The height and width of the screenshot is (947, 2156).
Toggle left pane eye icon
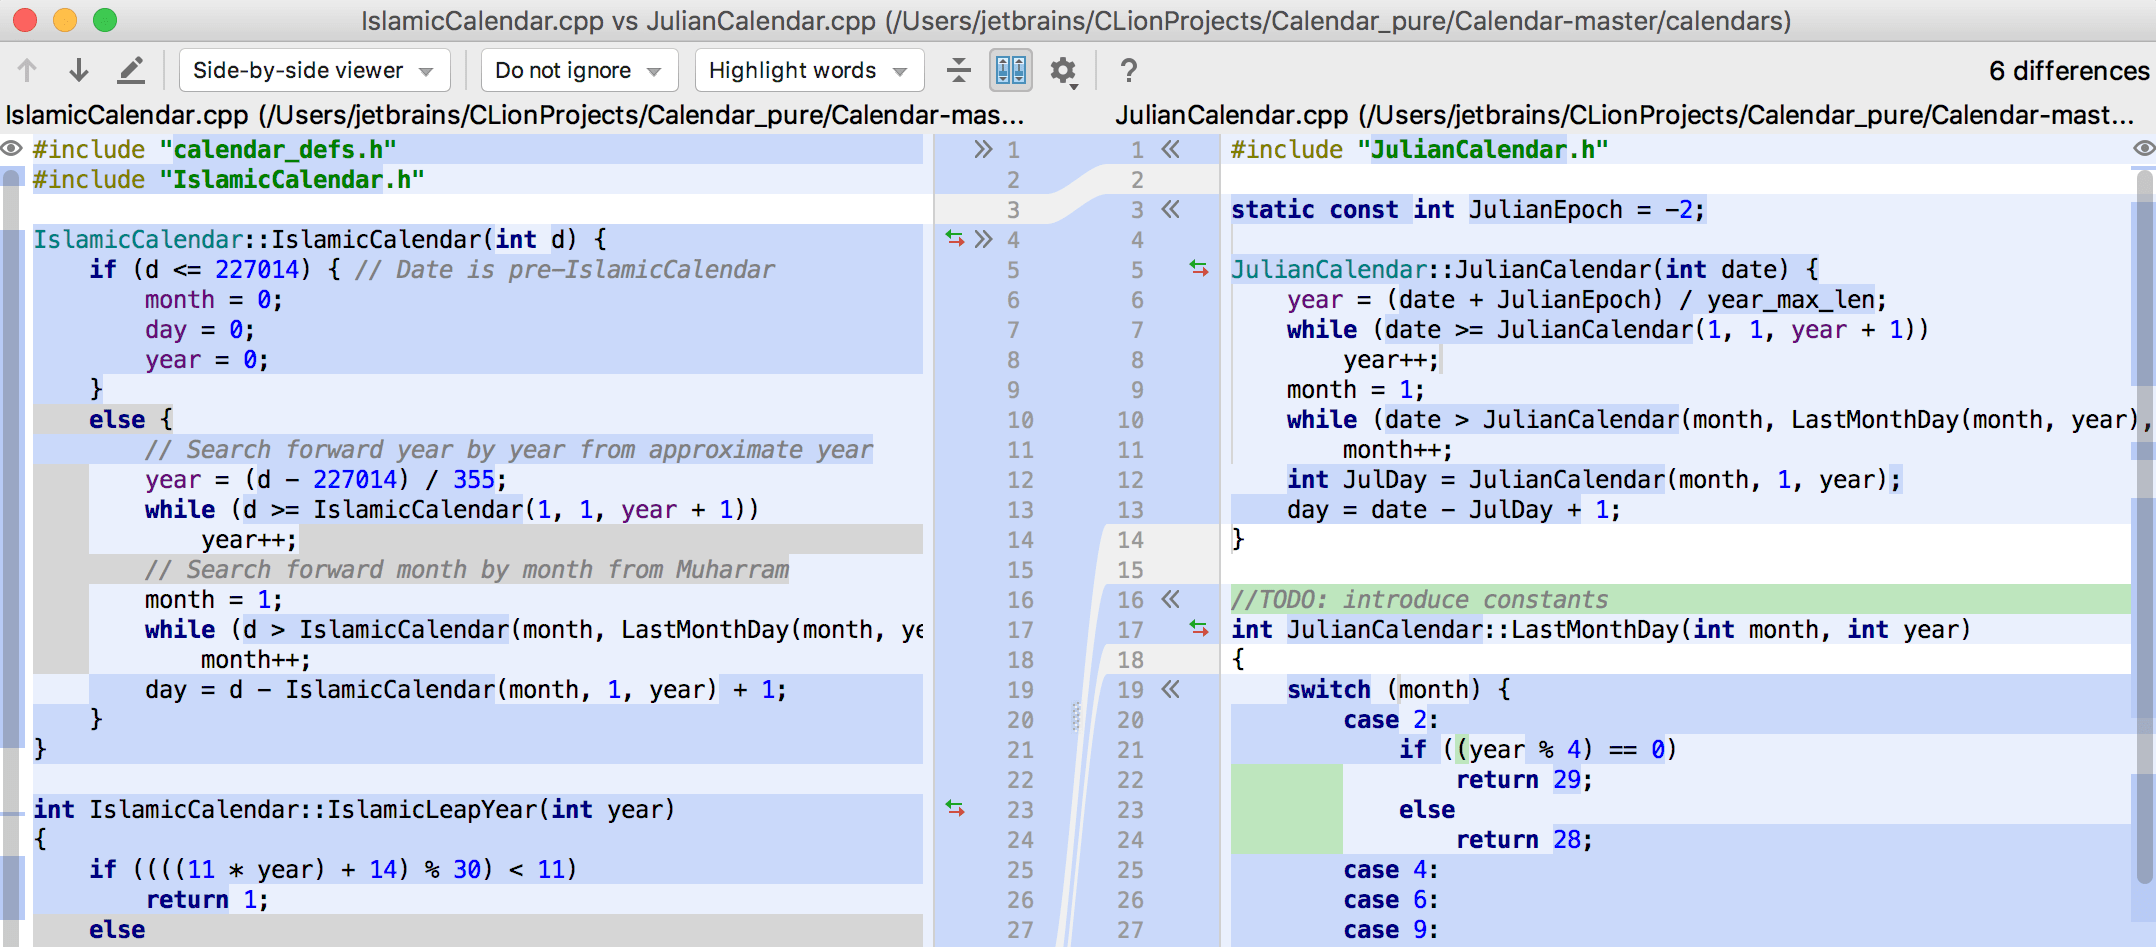[12, 149]
